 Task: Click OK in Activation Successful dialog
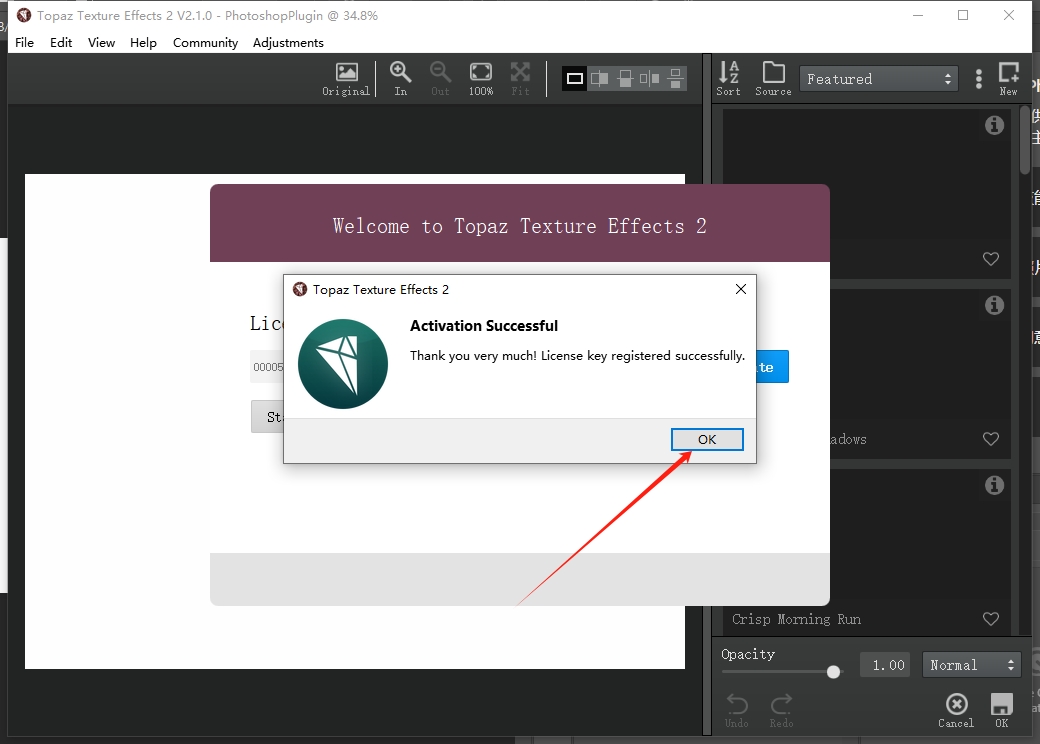pos(707,439)
